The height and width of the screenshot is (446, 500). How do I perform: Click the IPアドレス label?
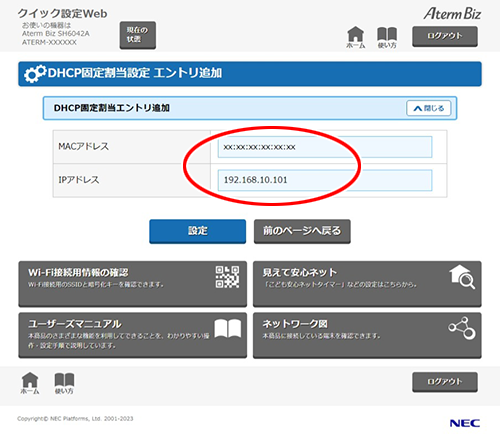(x=79, y=180)
